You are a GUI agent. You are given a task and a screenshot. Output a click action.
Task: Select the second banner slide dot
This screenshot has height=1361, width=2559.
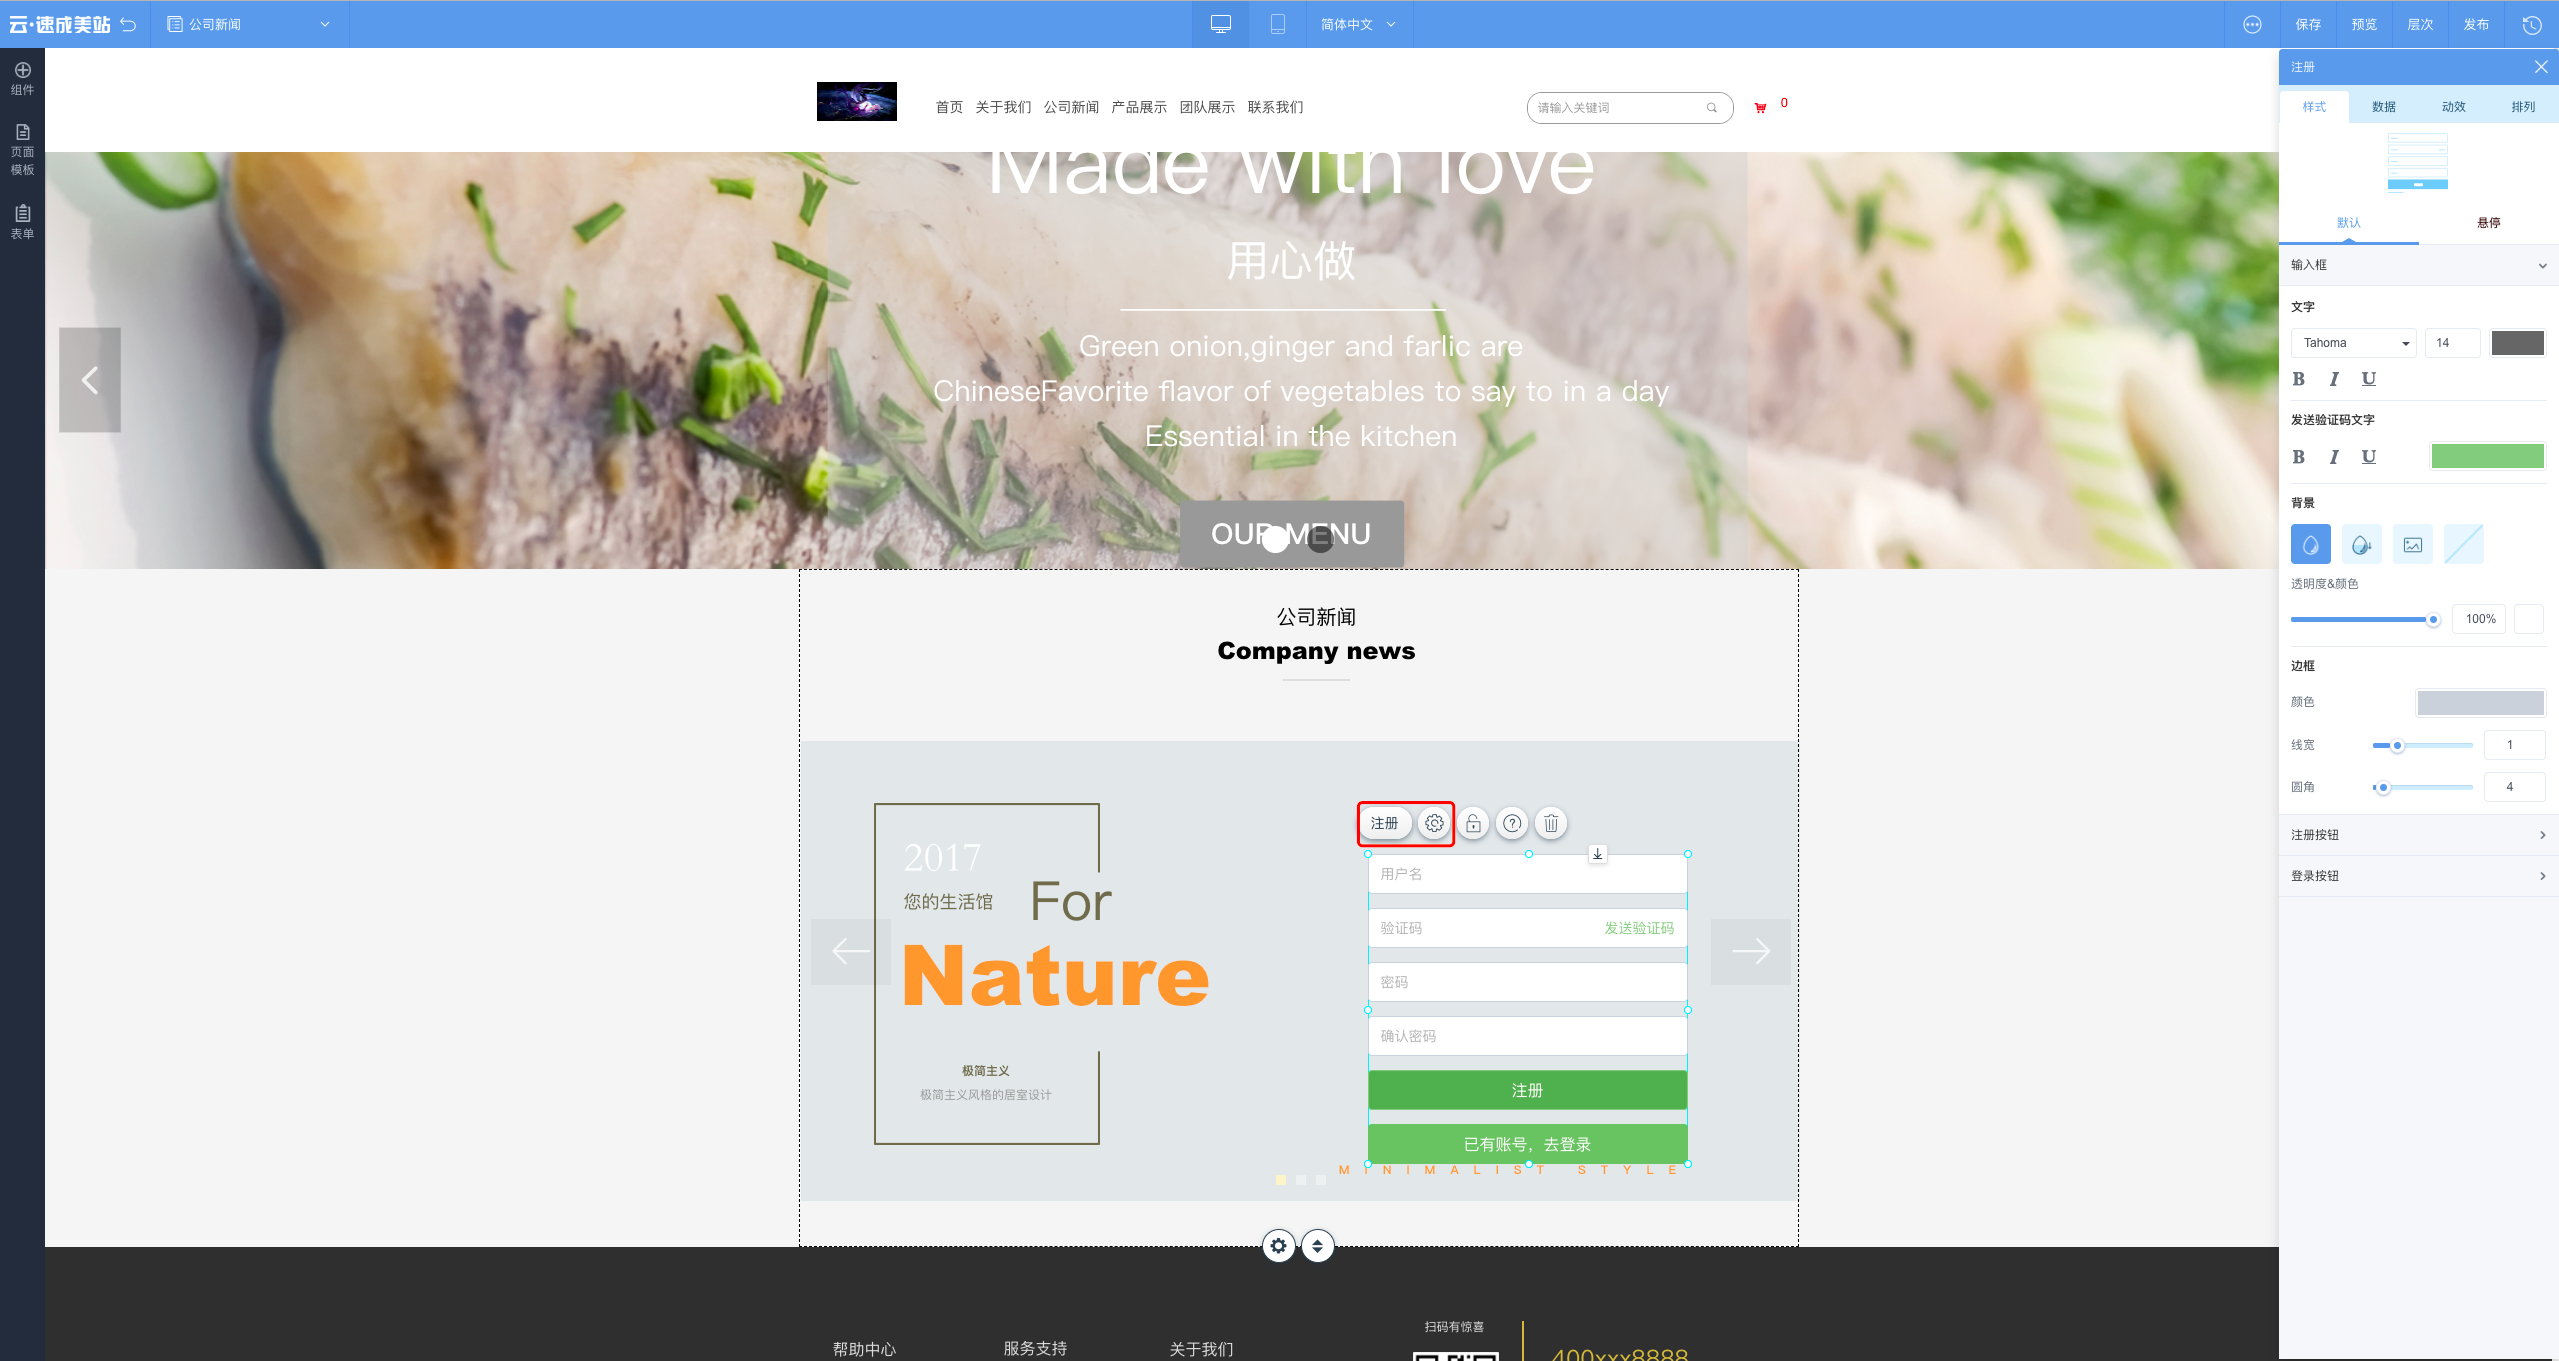pyautogui.click(x=1320, y=540)
